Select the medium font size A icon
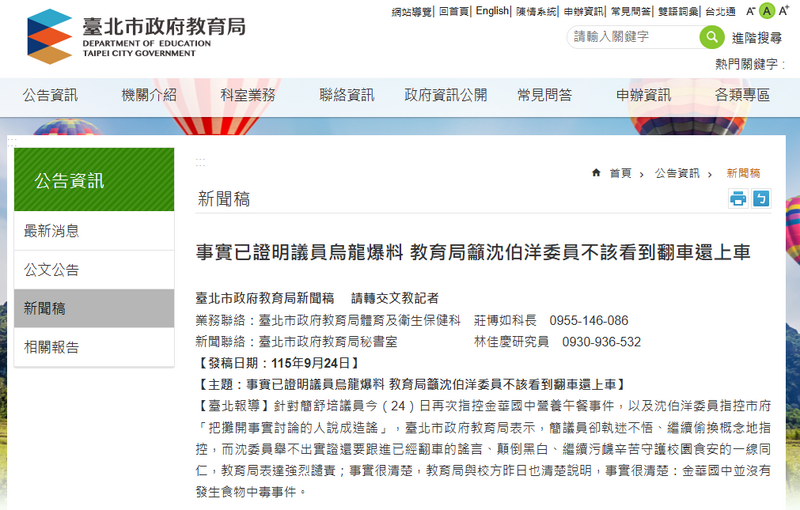The image size is (800, 510). tap(766, 11)
